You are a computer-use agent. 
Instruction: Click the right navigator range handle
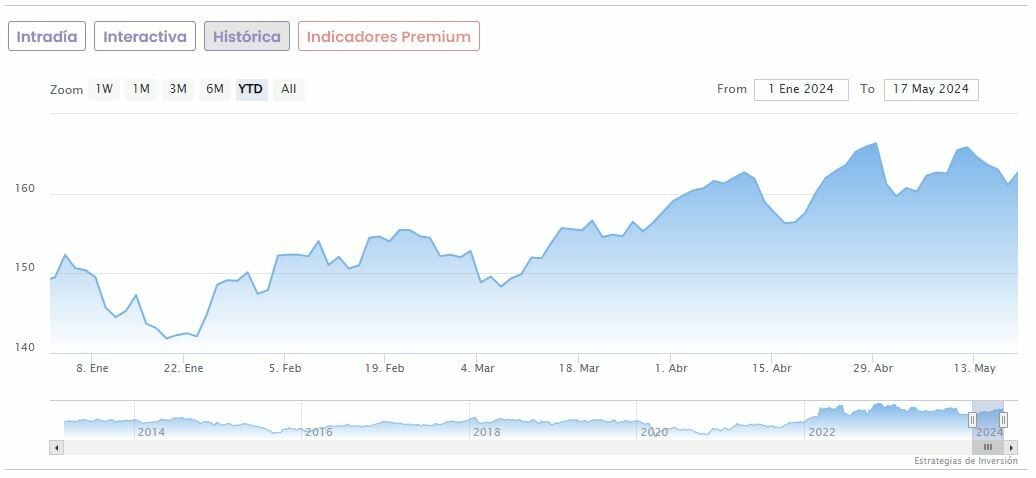[x=1003, y=420]
